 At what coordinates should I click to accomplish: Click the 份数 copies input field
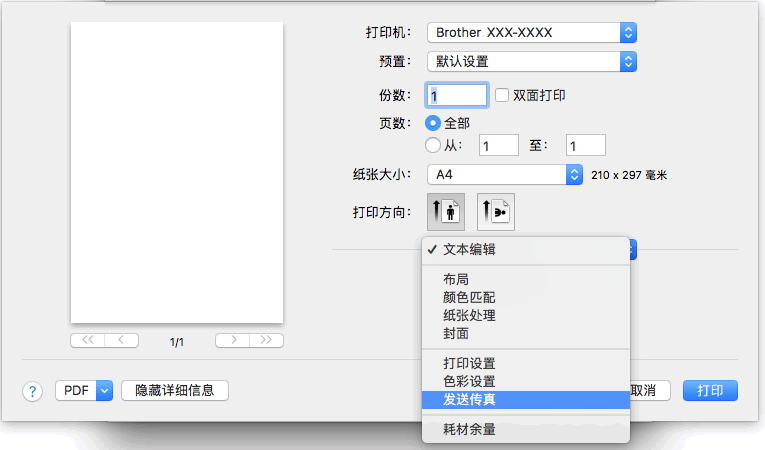click(457, 95)
